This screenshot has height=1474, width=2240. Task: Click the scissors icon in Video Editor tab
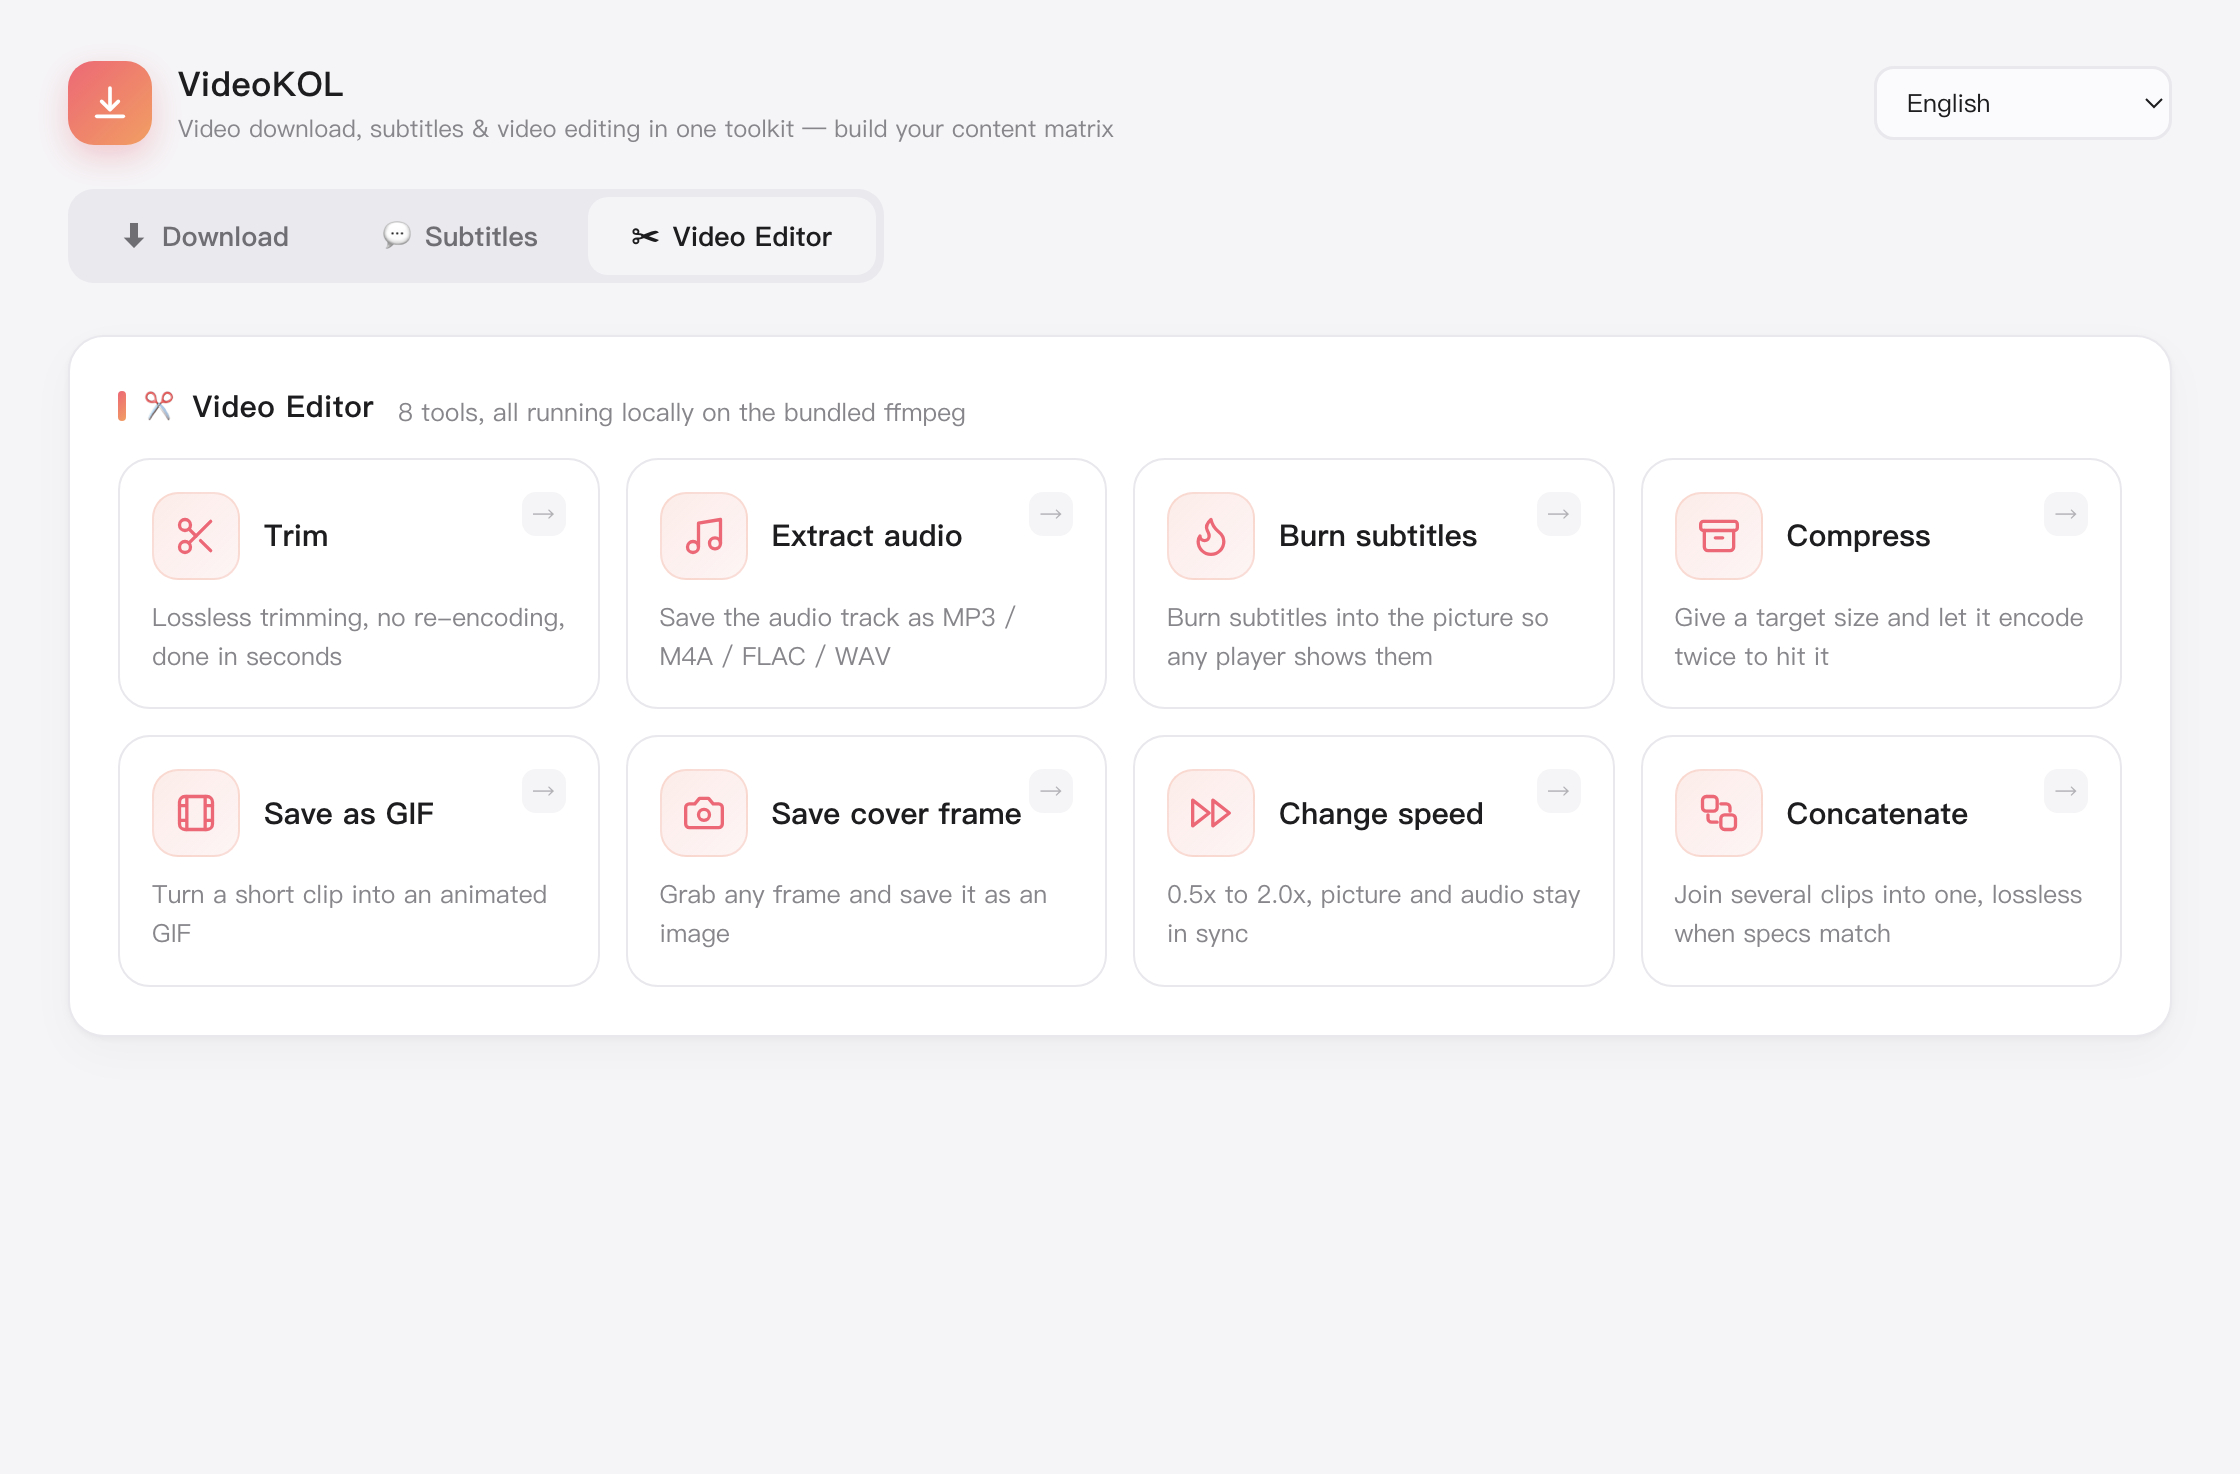pos(645,236)
